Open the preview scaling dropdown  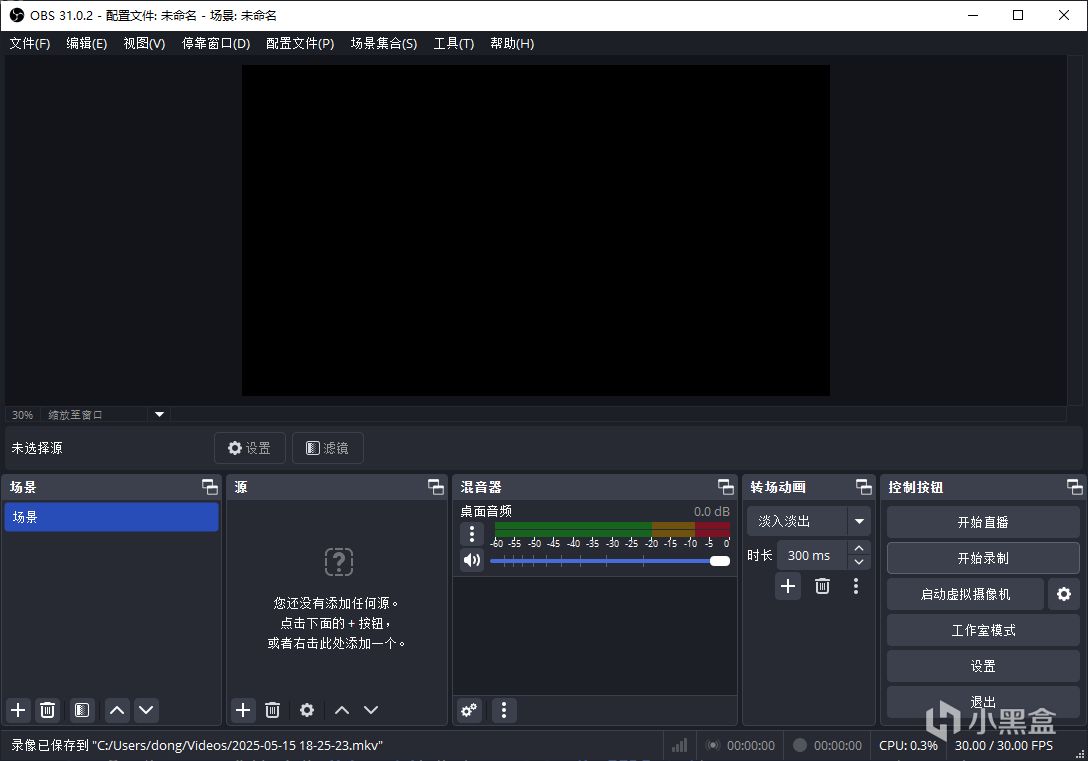pos(159,414)
